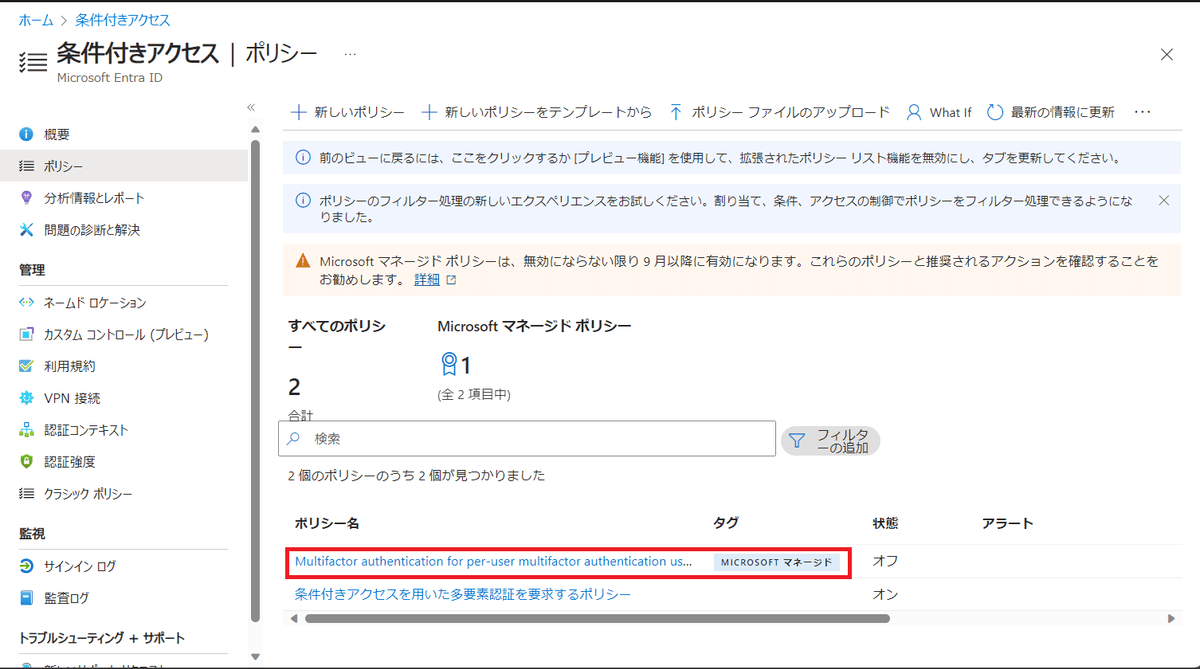Open 認証強度 in the sidebar

[70, 462]
